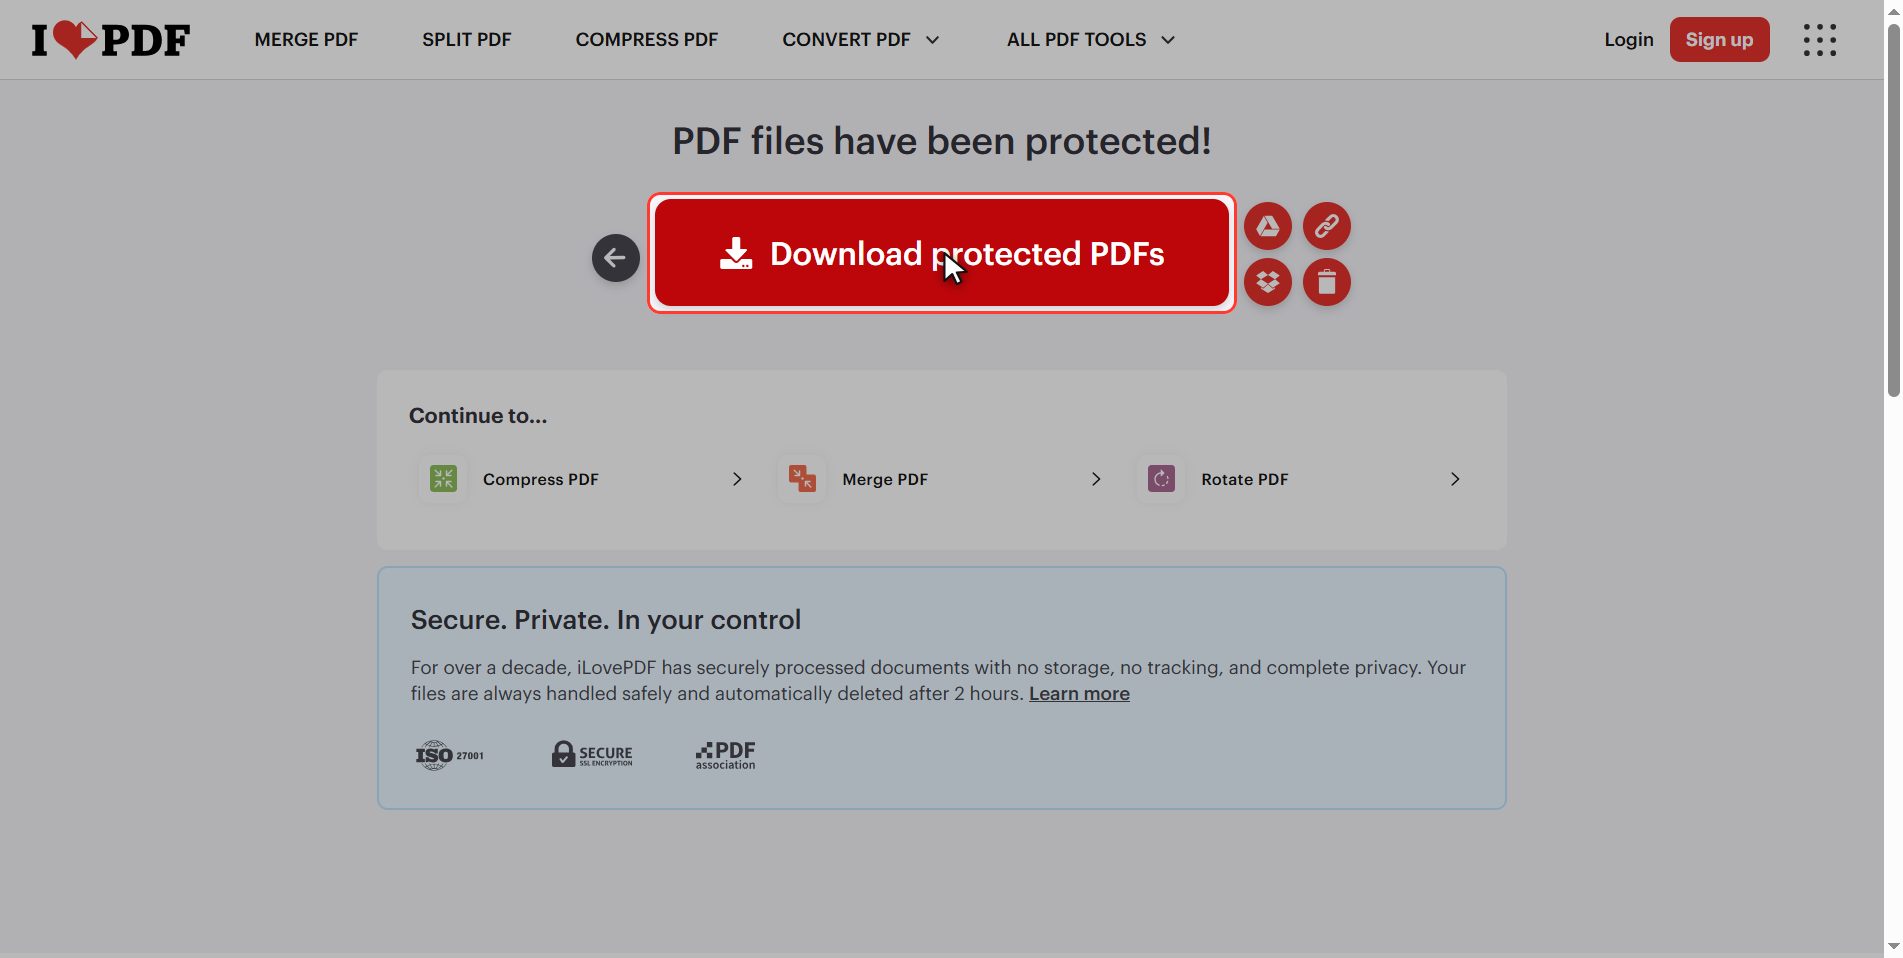
Task: Expand the ALL PDF TOOLS dropdown
Action: 1090,40
